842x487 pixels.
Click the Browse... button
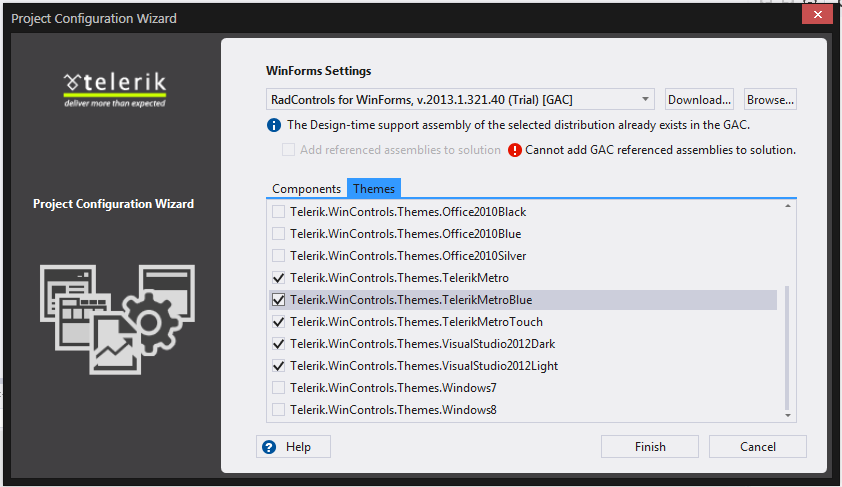click(770, 99)
